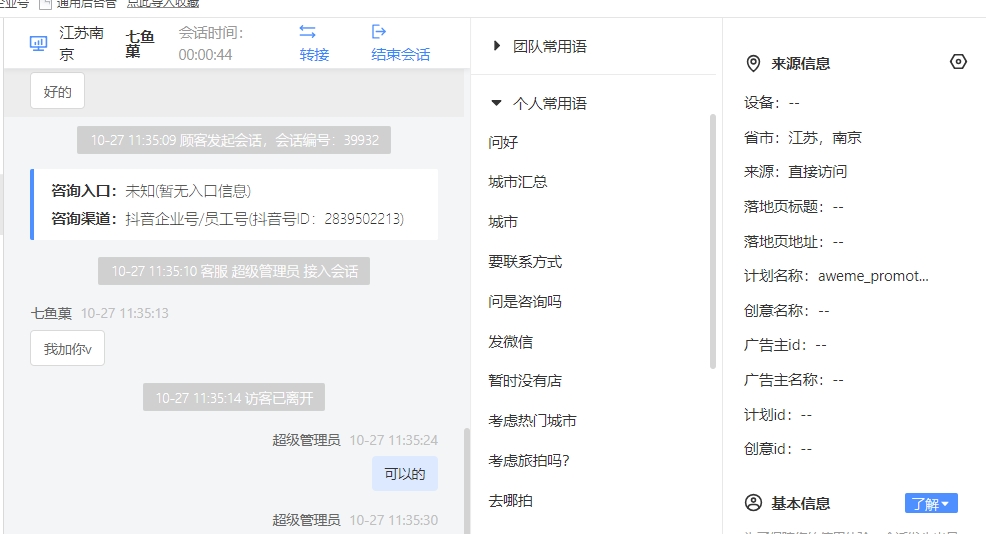Image resolution: width=986 pixels, height=534 pixels.
Task: Click the chat history scrollbar
Action: tap(467, 481)
